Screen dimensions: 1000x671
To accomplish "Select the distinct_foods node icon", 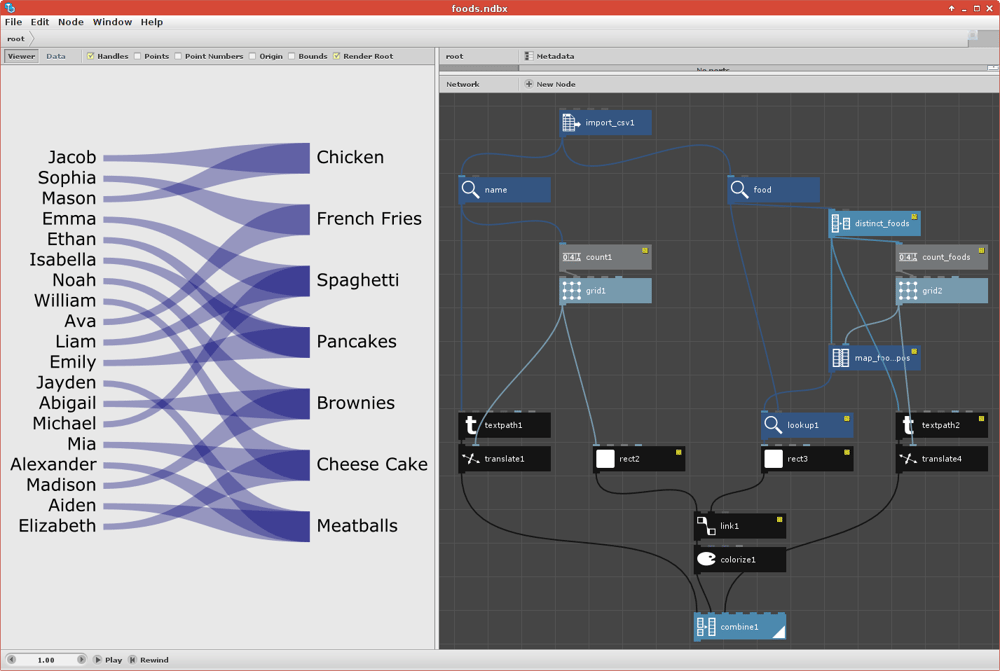I will click(841, 223).
